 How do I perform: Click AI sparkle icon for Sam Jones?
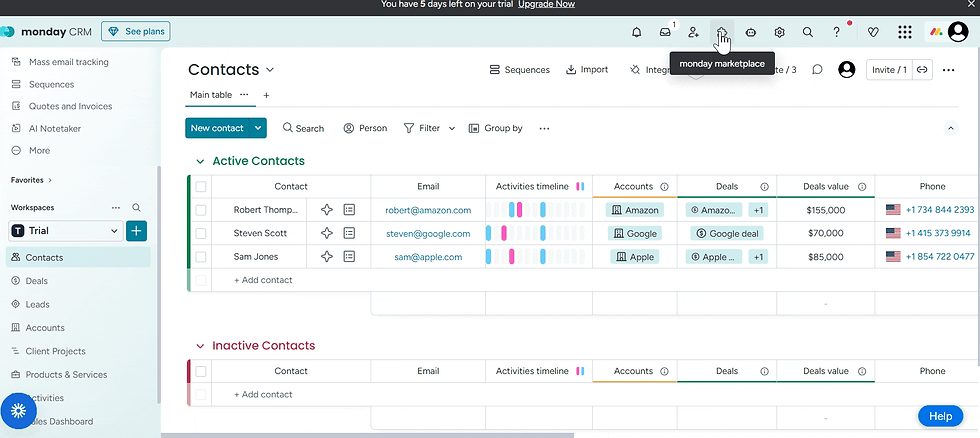pyautogui.click(x=326, y=256)
